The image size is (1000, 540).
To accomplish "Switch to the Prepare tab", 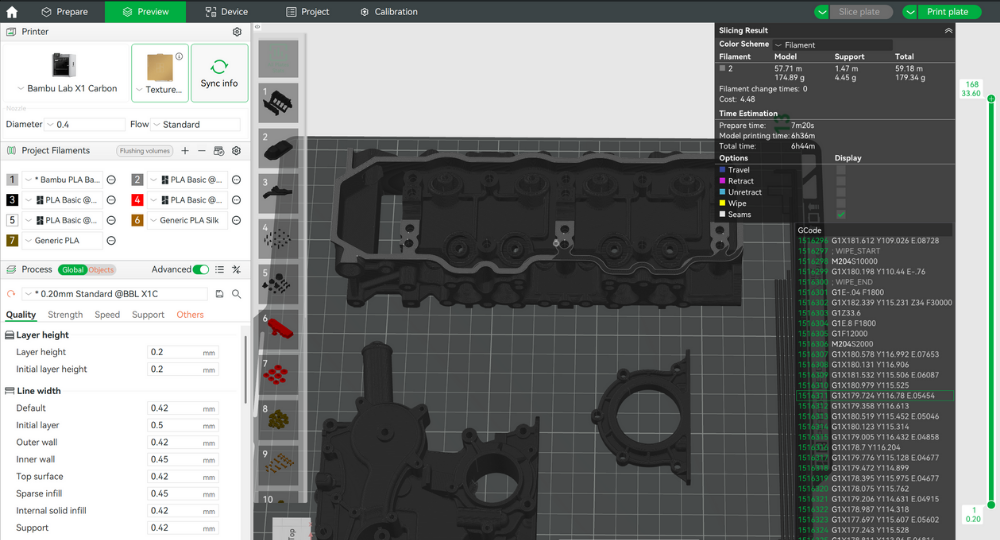I will [x=66, y=12].
